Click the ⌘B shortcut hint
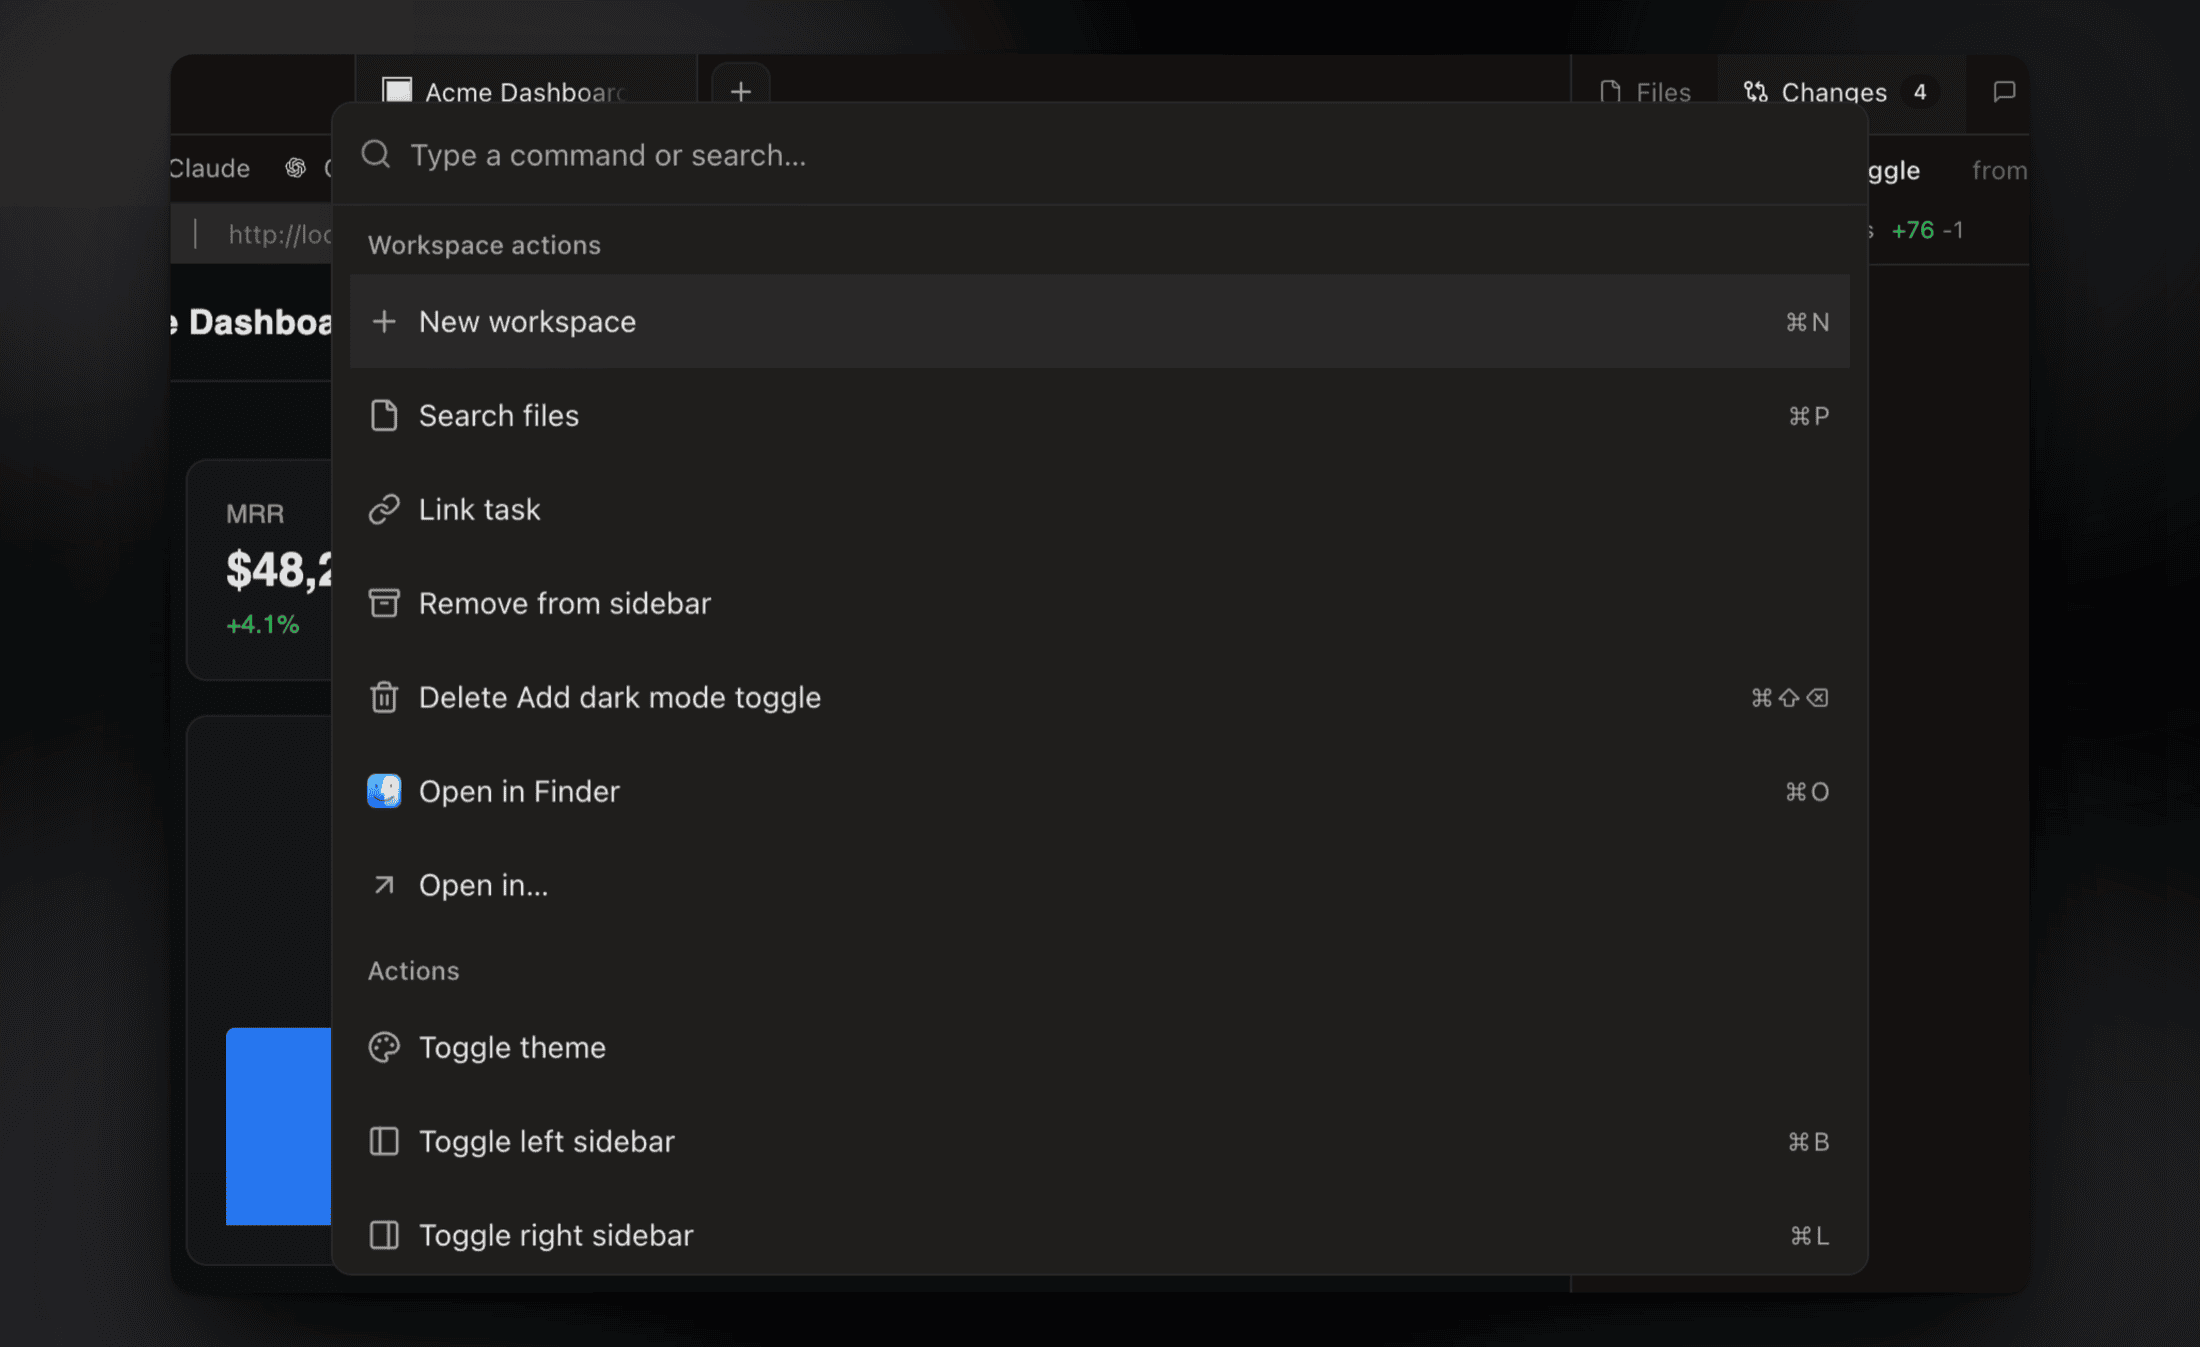The height and width of the screenshot is (1347, 2200). 1809,1142
